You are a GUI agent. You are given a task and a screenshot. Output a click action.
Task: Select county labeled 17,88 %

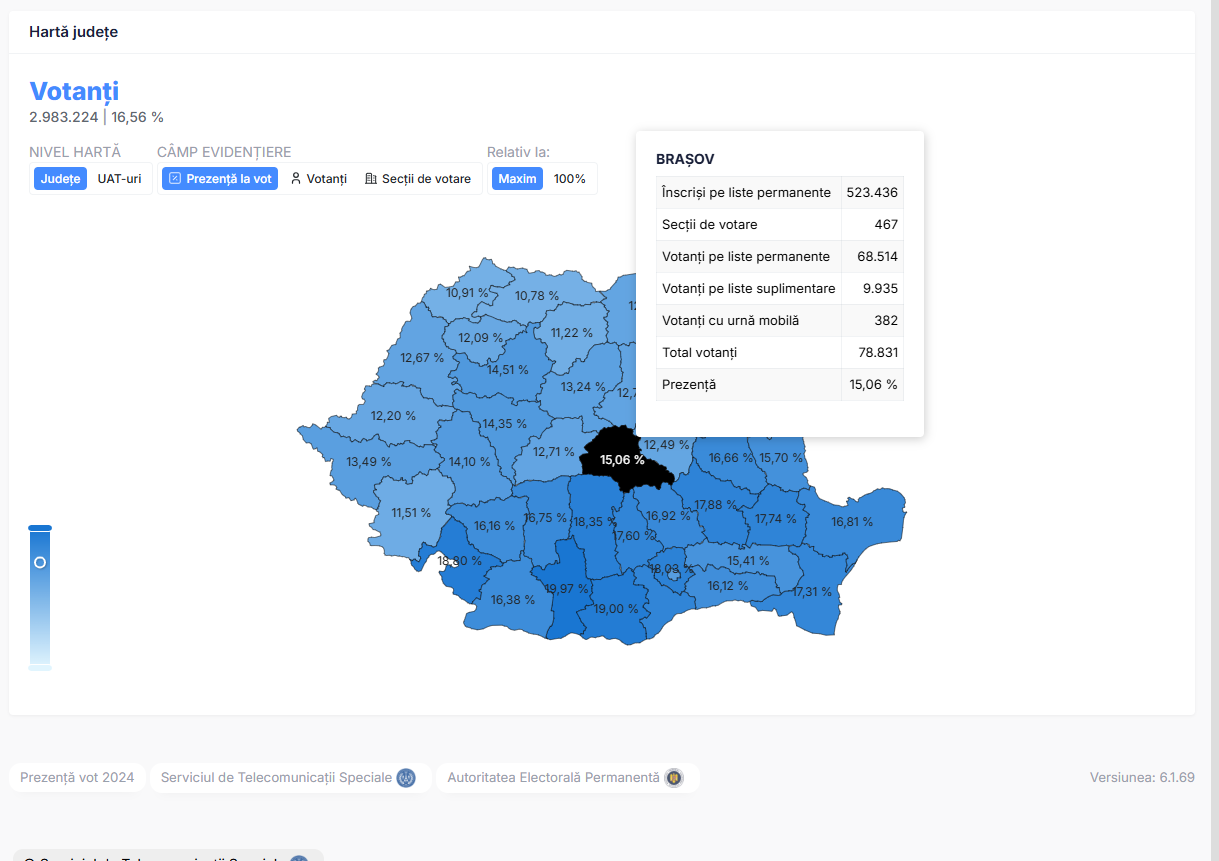click(716, 504)
